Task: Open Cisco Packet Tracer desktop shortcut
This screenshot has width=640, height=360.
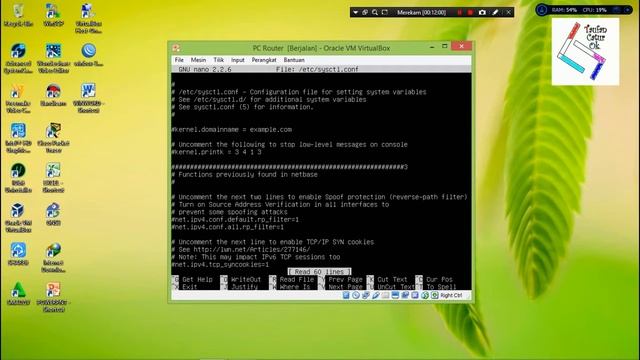Action: pyautogui.click(x=53, y=138)
